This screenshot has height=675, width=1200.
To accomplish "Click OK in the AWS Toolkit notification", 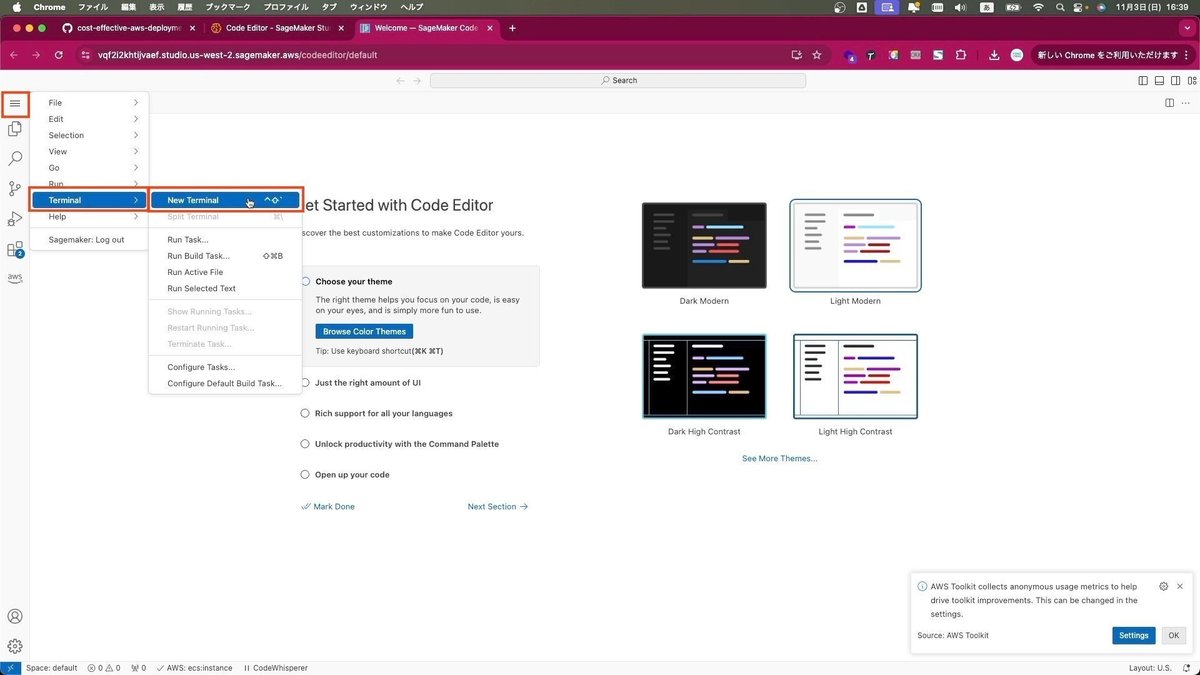I will click(x=1174, y=635).
